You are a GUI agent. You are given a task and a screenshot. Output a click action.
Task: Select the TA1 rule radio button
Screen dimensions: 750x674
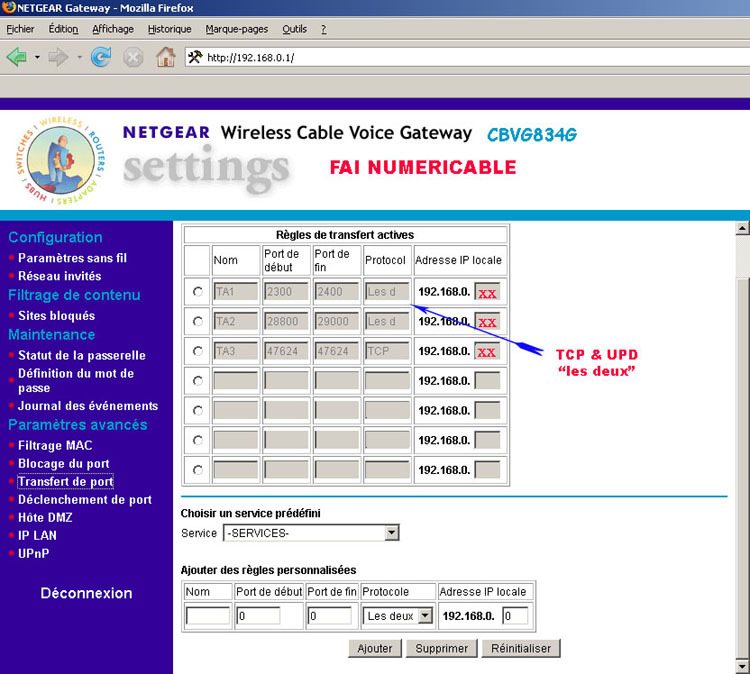[x=197, y=292]
